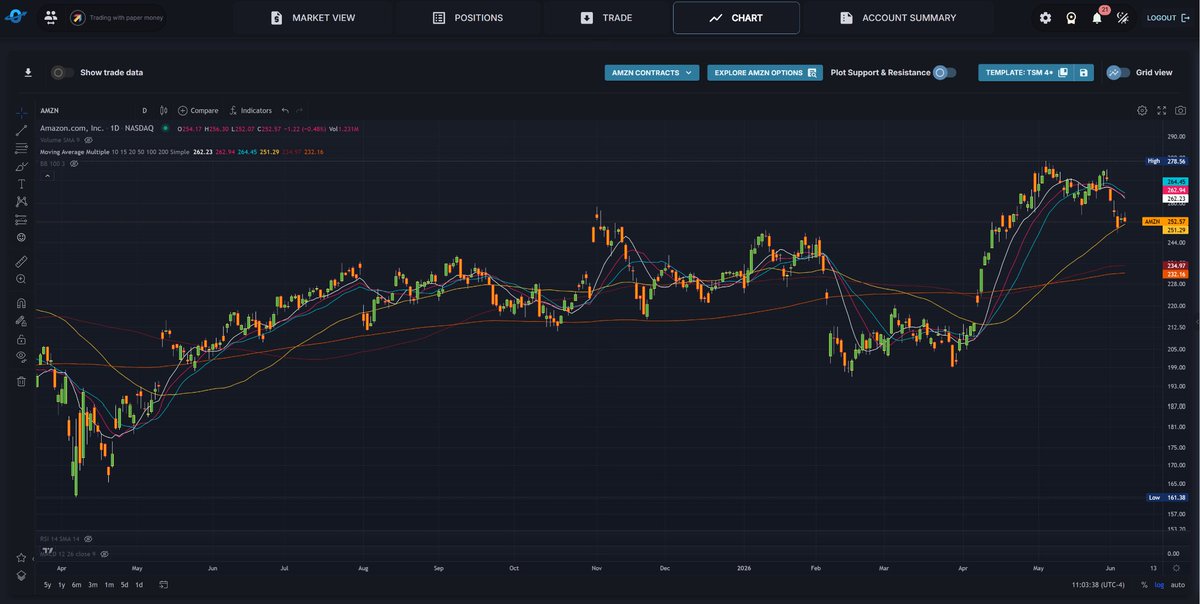Screen dimensions: 1200x604
Task: Switch light/dark theme icon
Action: click(1123, 18)
